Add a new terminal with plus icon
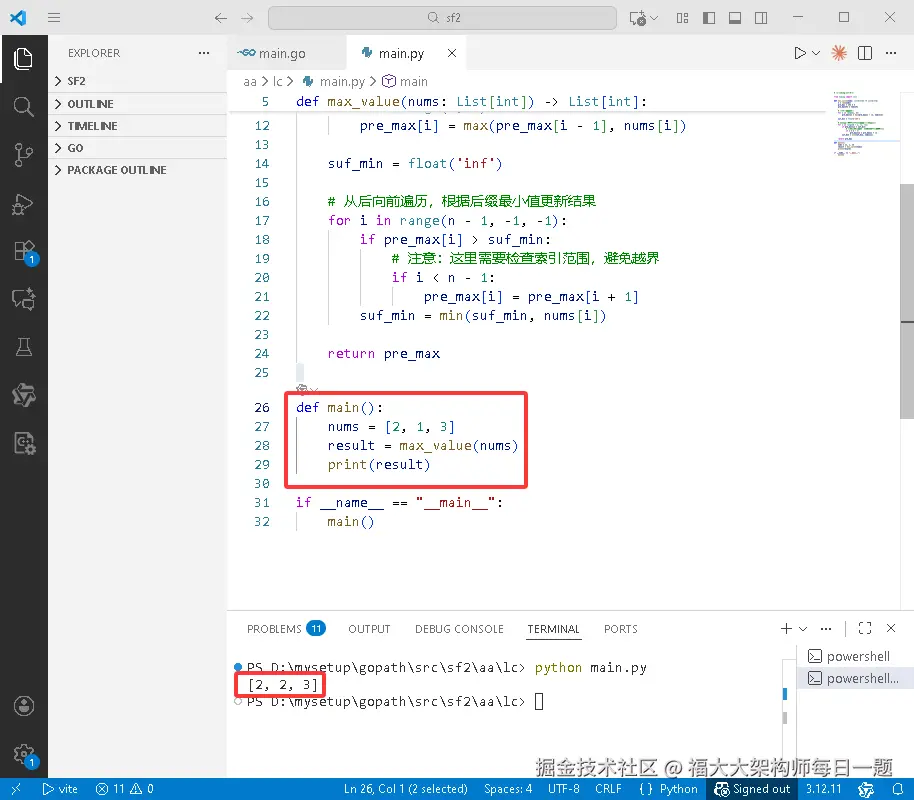Screen dimensions: 914x800 pos(786,629)
